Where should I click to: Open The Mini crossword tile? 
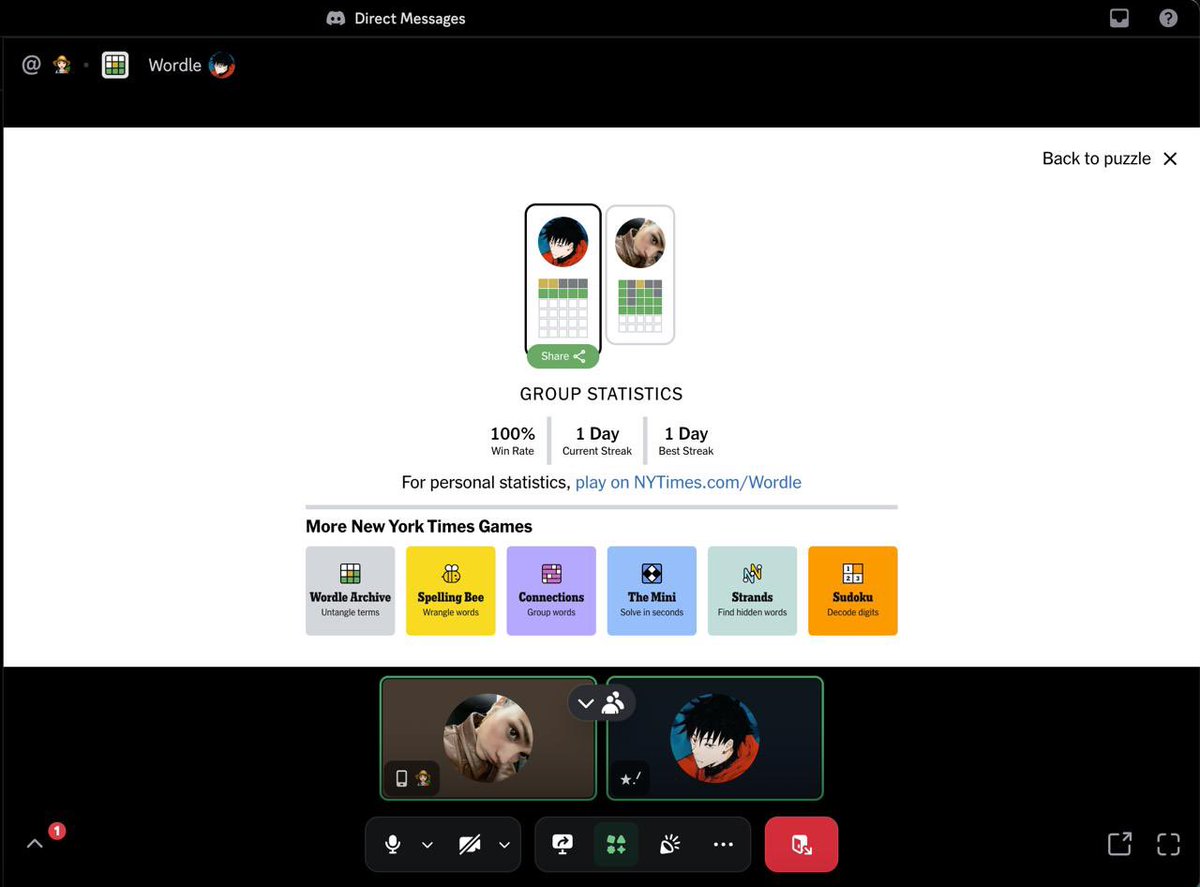coord(652,590)
